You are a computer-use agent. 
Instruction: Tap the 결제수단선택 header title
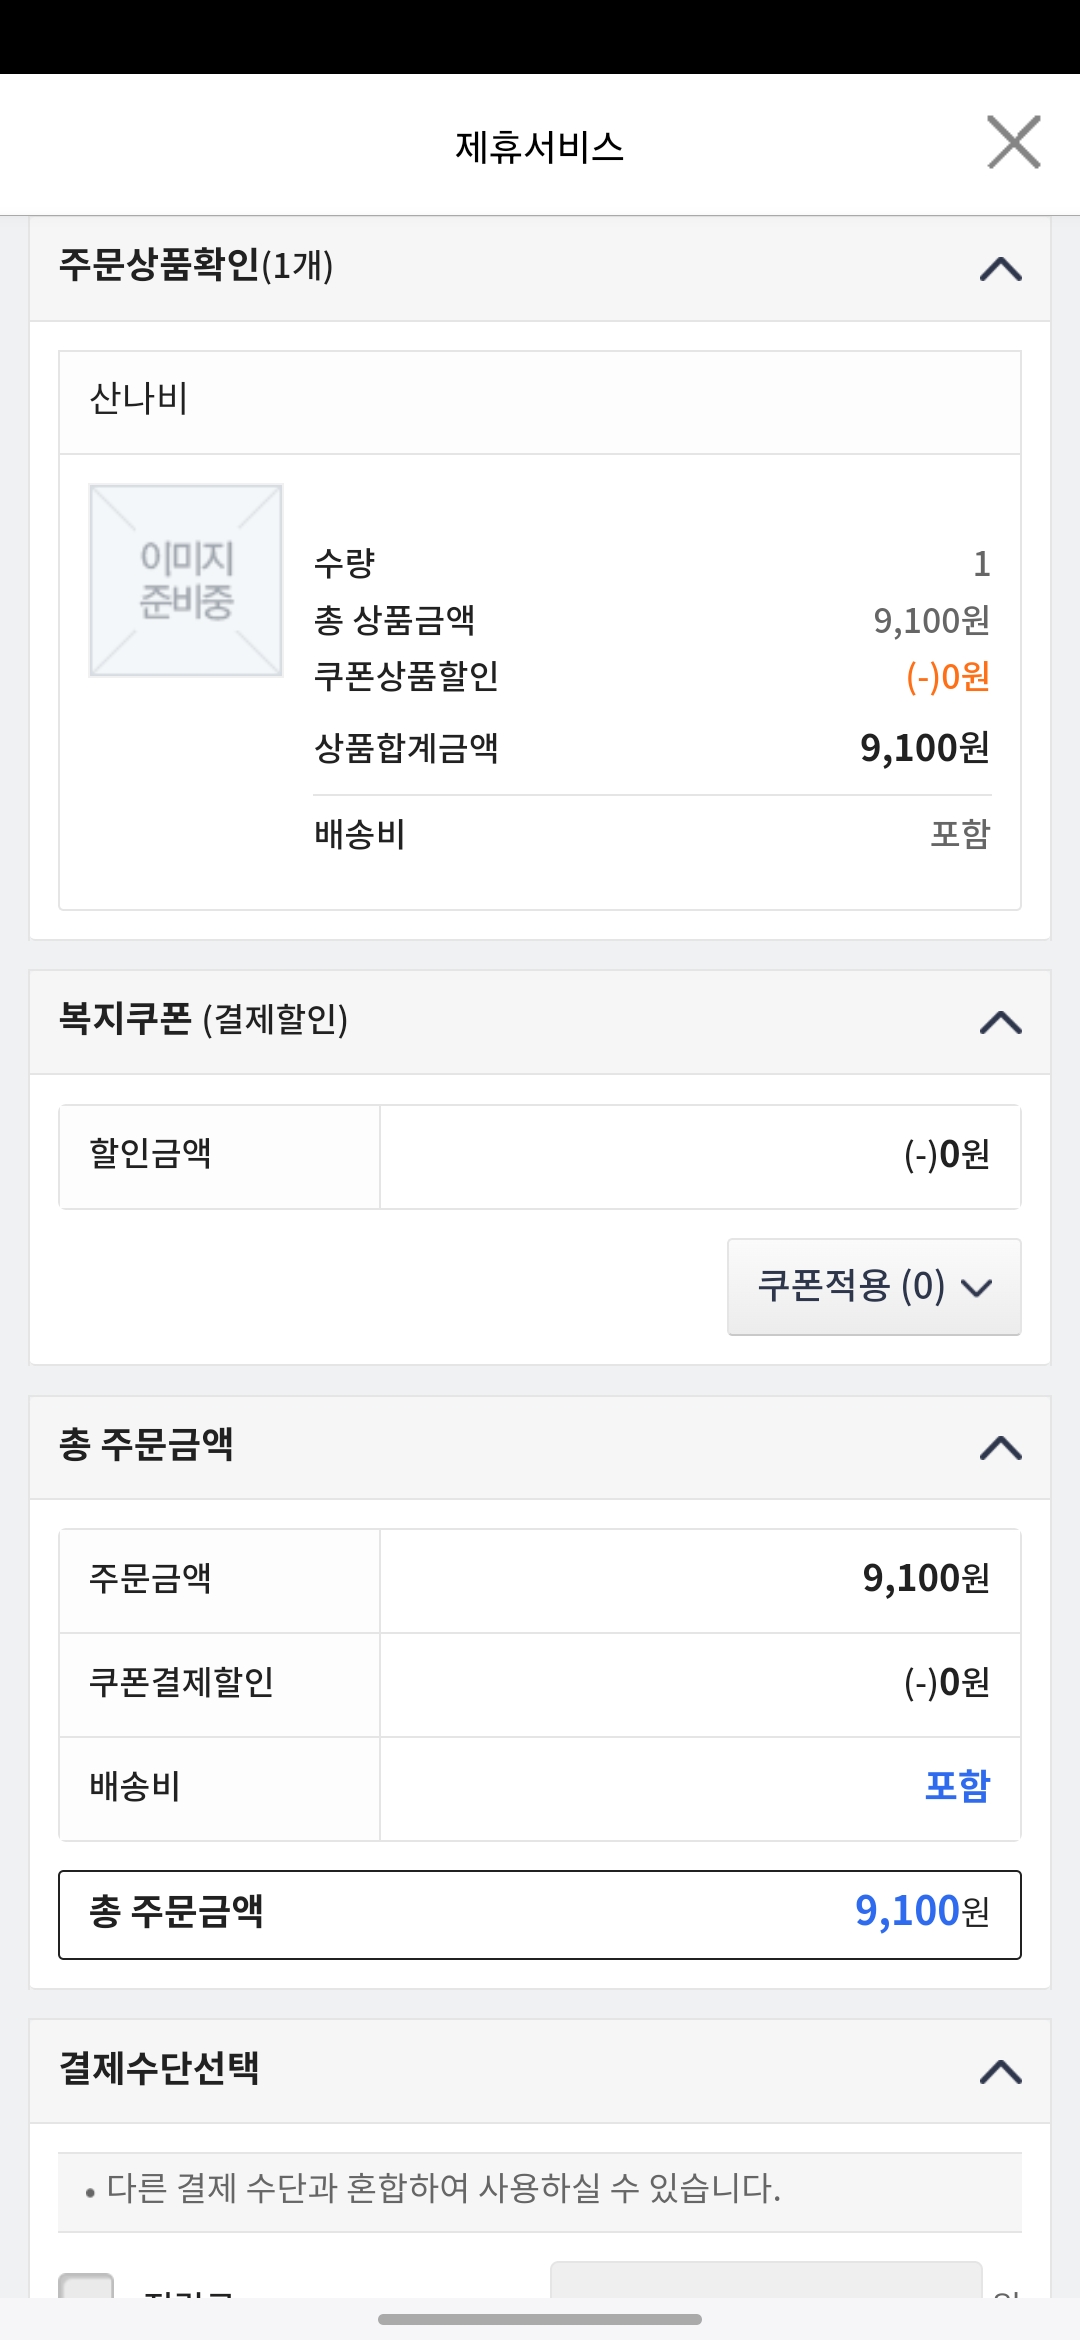coord(160,2068)
